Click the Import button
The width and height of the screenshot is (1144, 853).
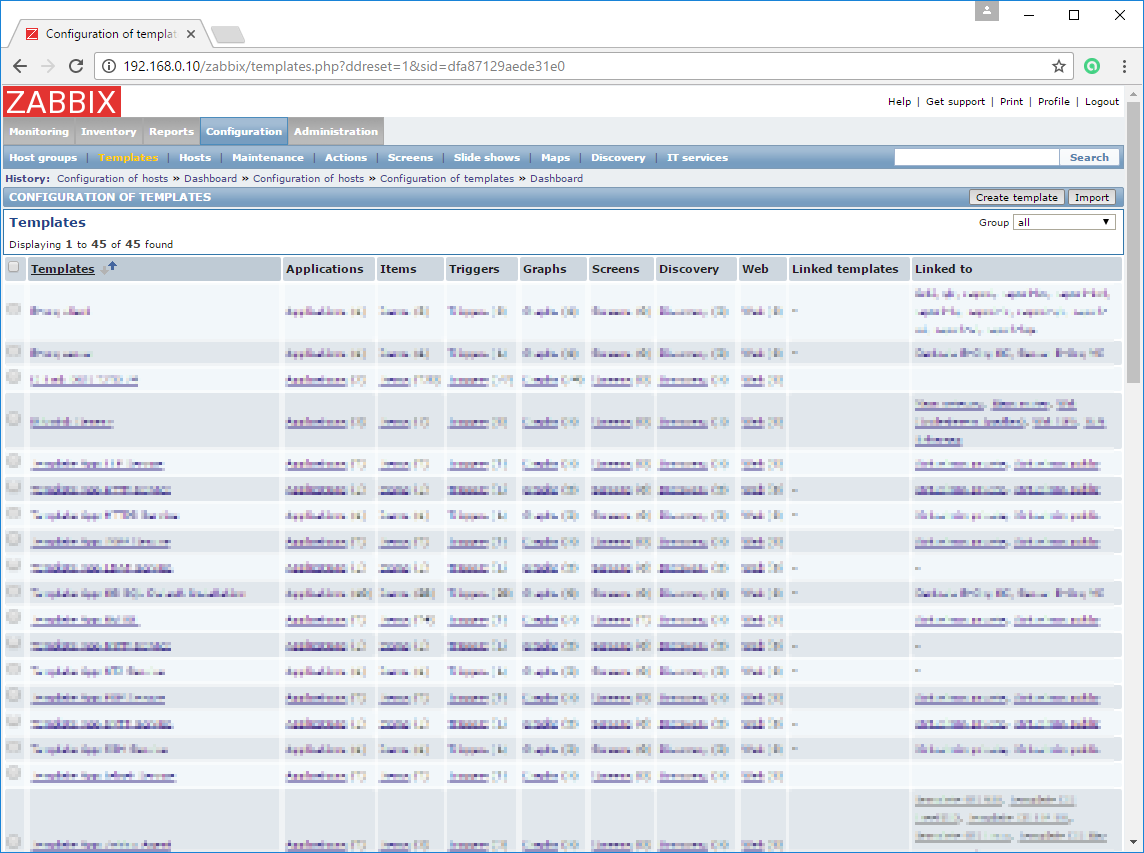pyautogui.click(x=1091, y=198)
